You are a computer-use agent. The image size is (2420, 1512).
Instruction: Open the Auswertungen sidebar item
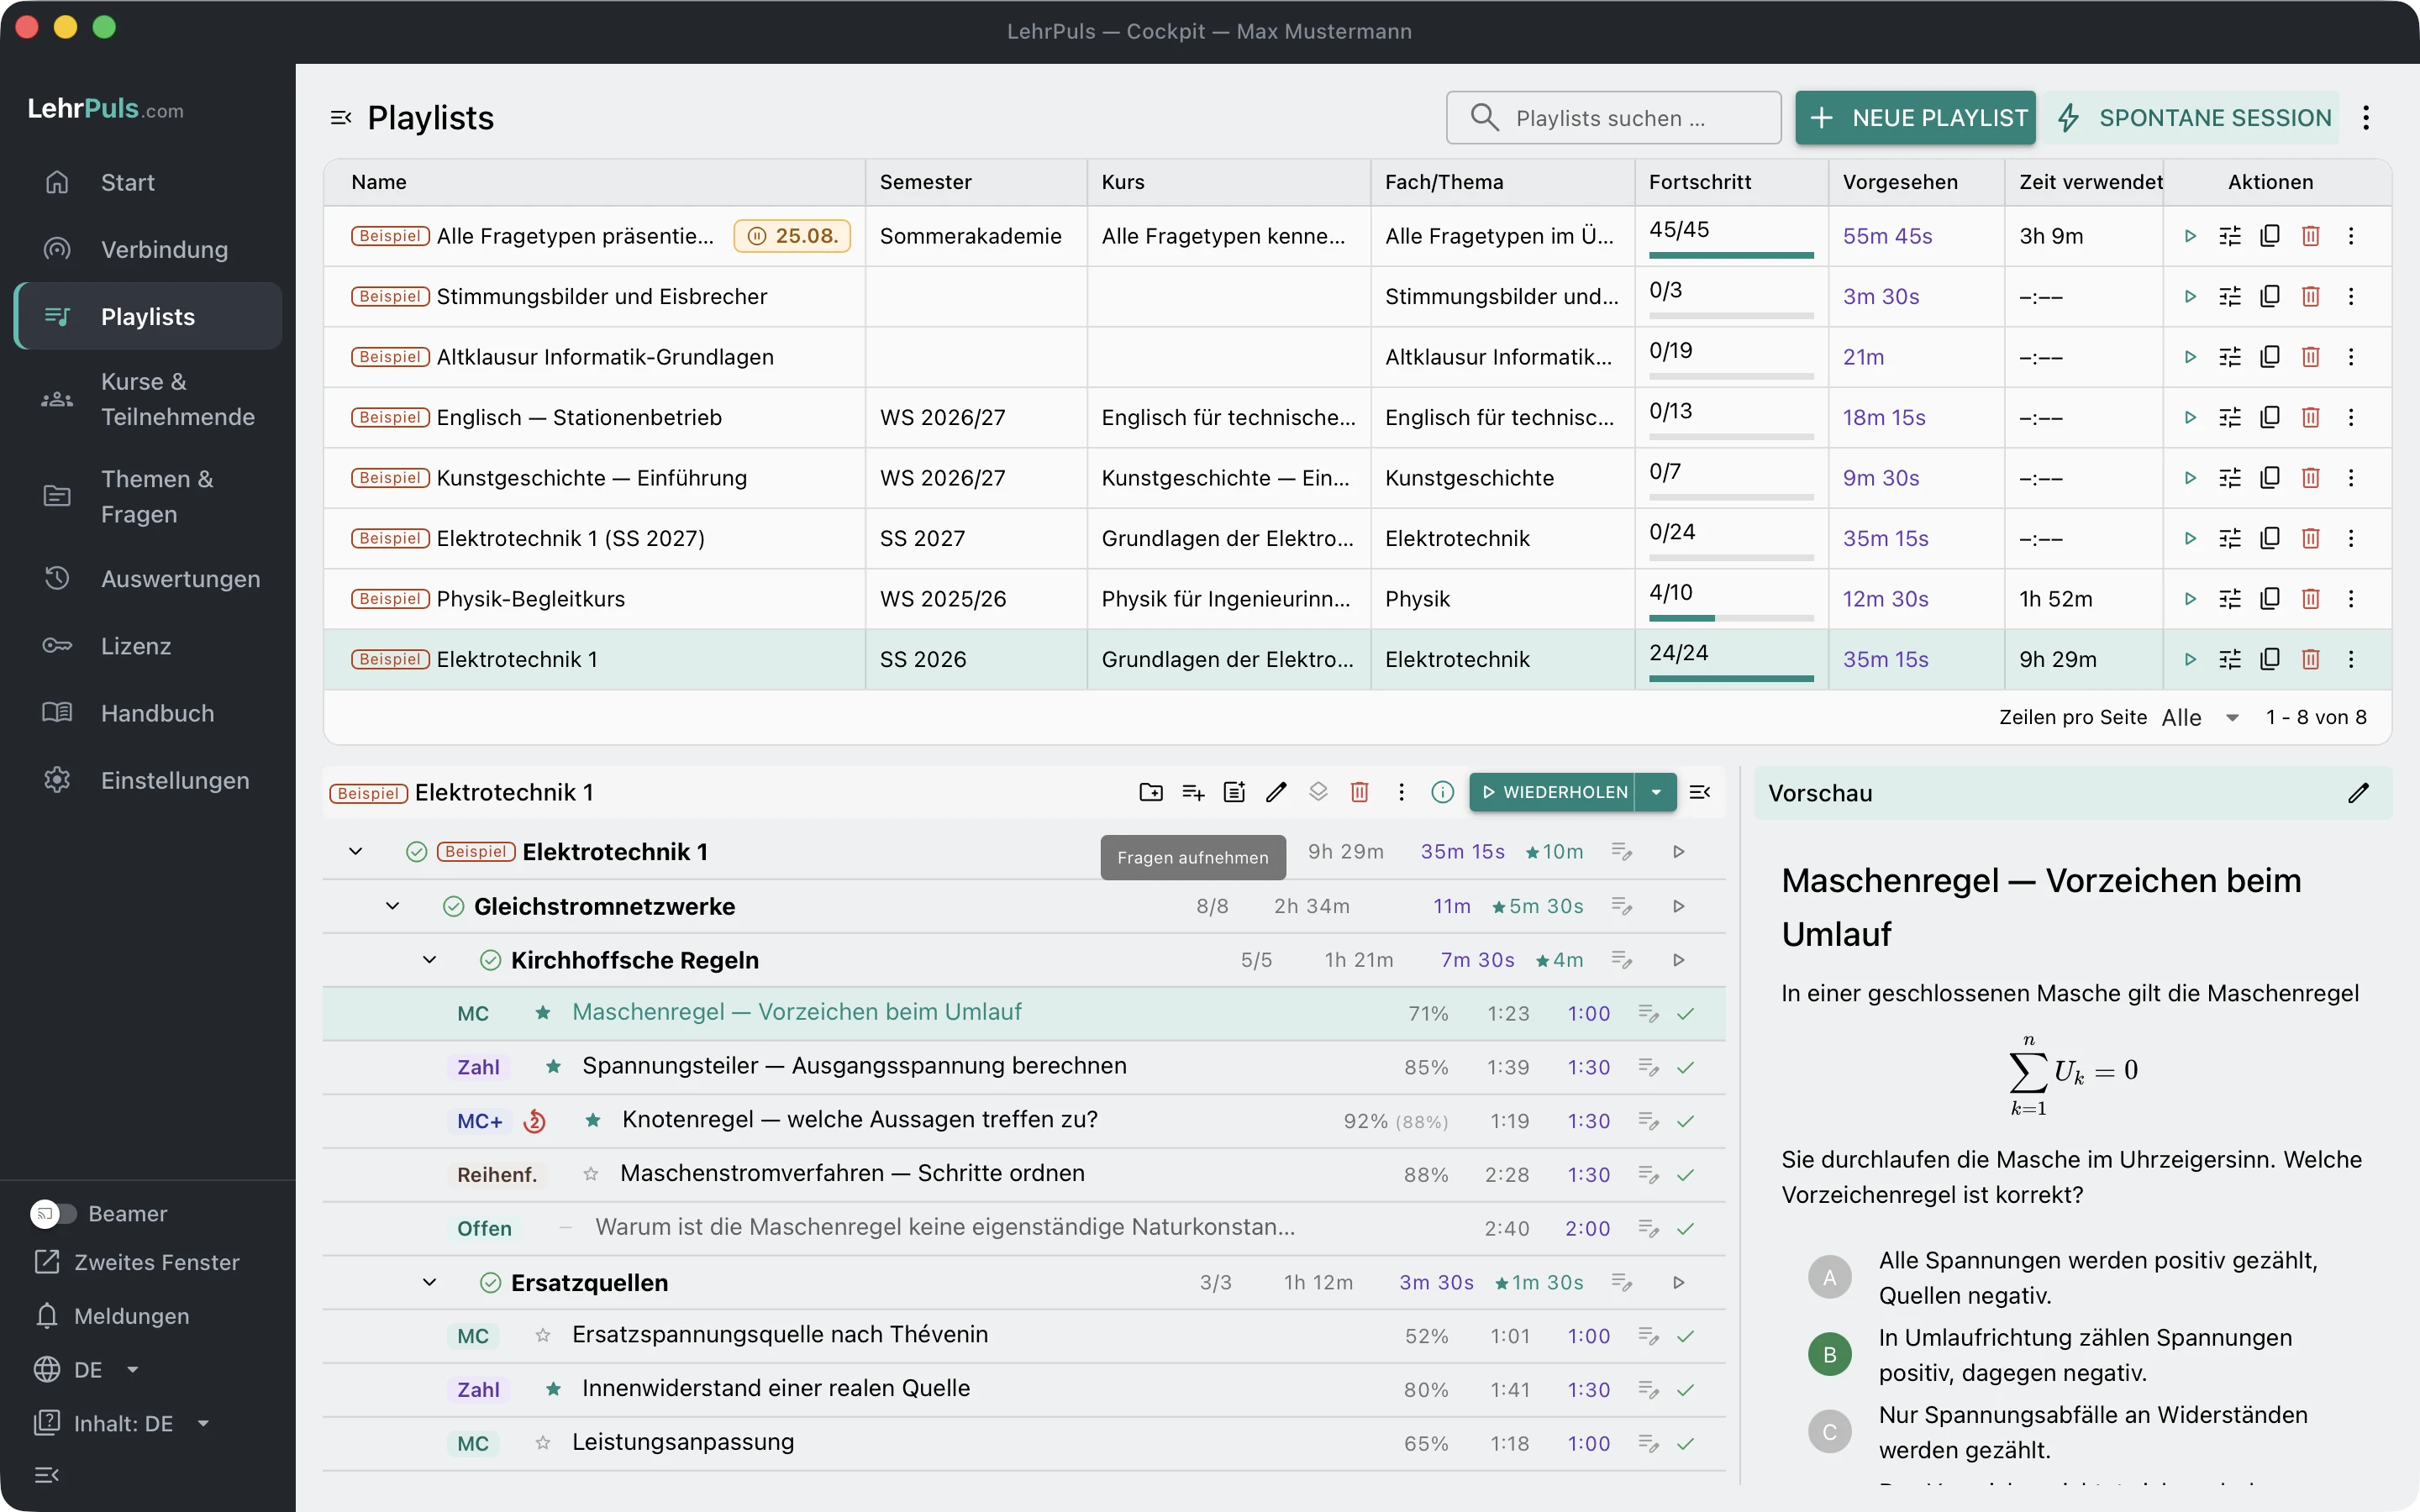point(148,579)
